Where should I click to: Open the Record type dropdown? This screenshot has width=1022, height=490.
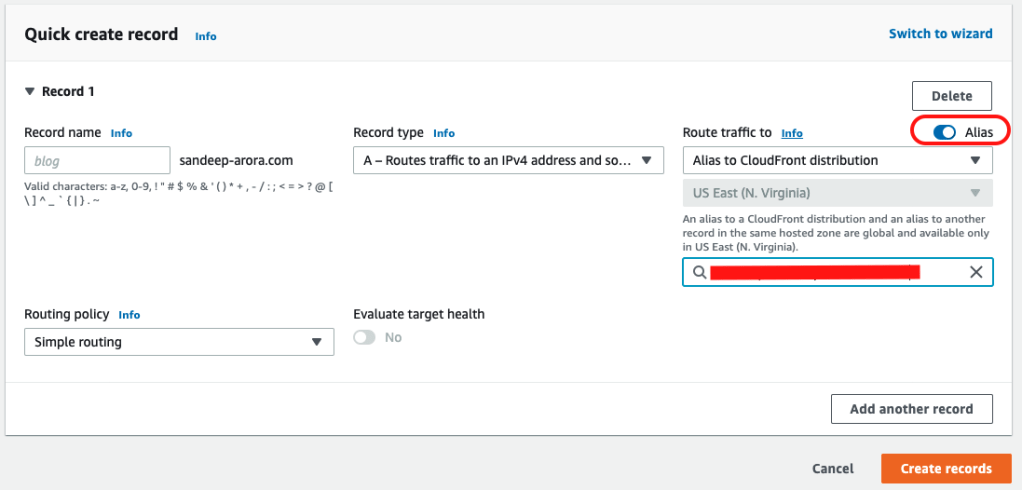[x=508, y=160]
